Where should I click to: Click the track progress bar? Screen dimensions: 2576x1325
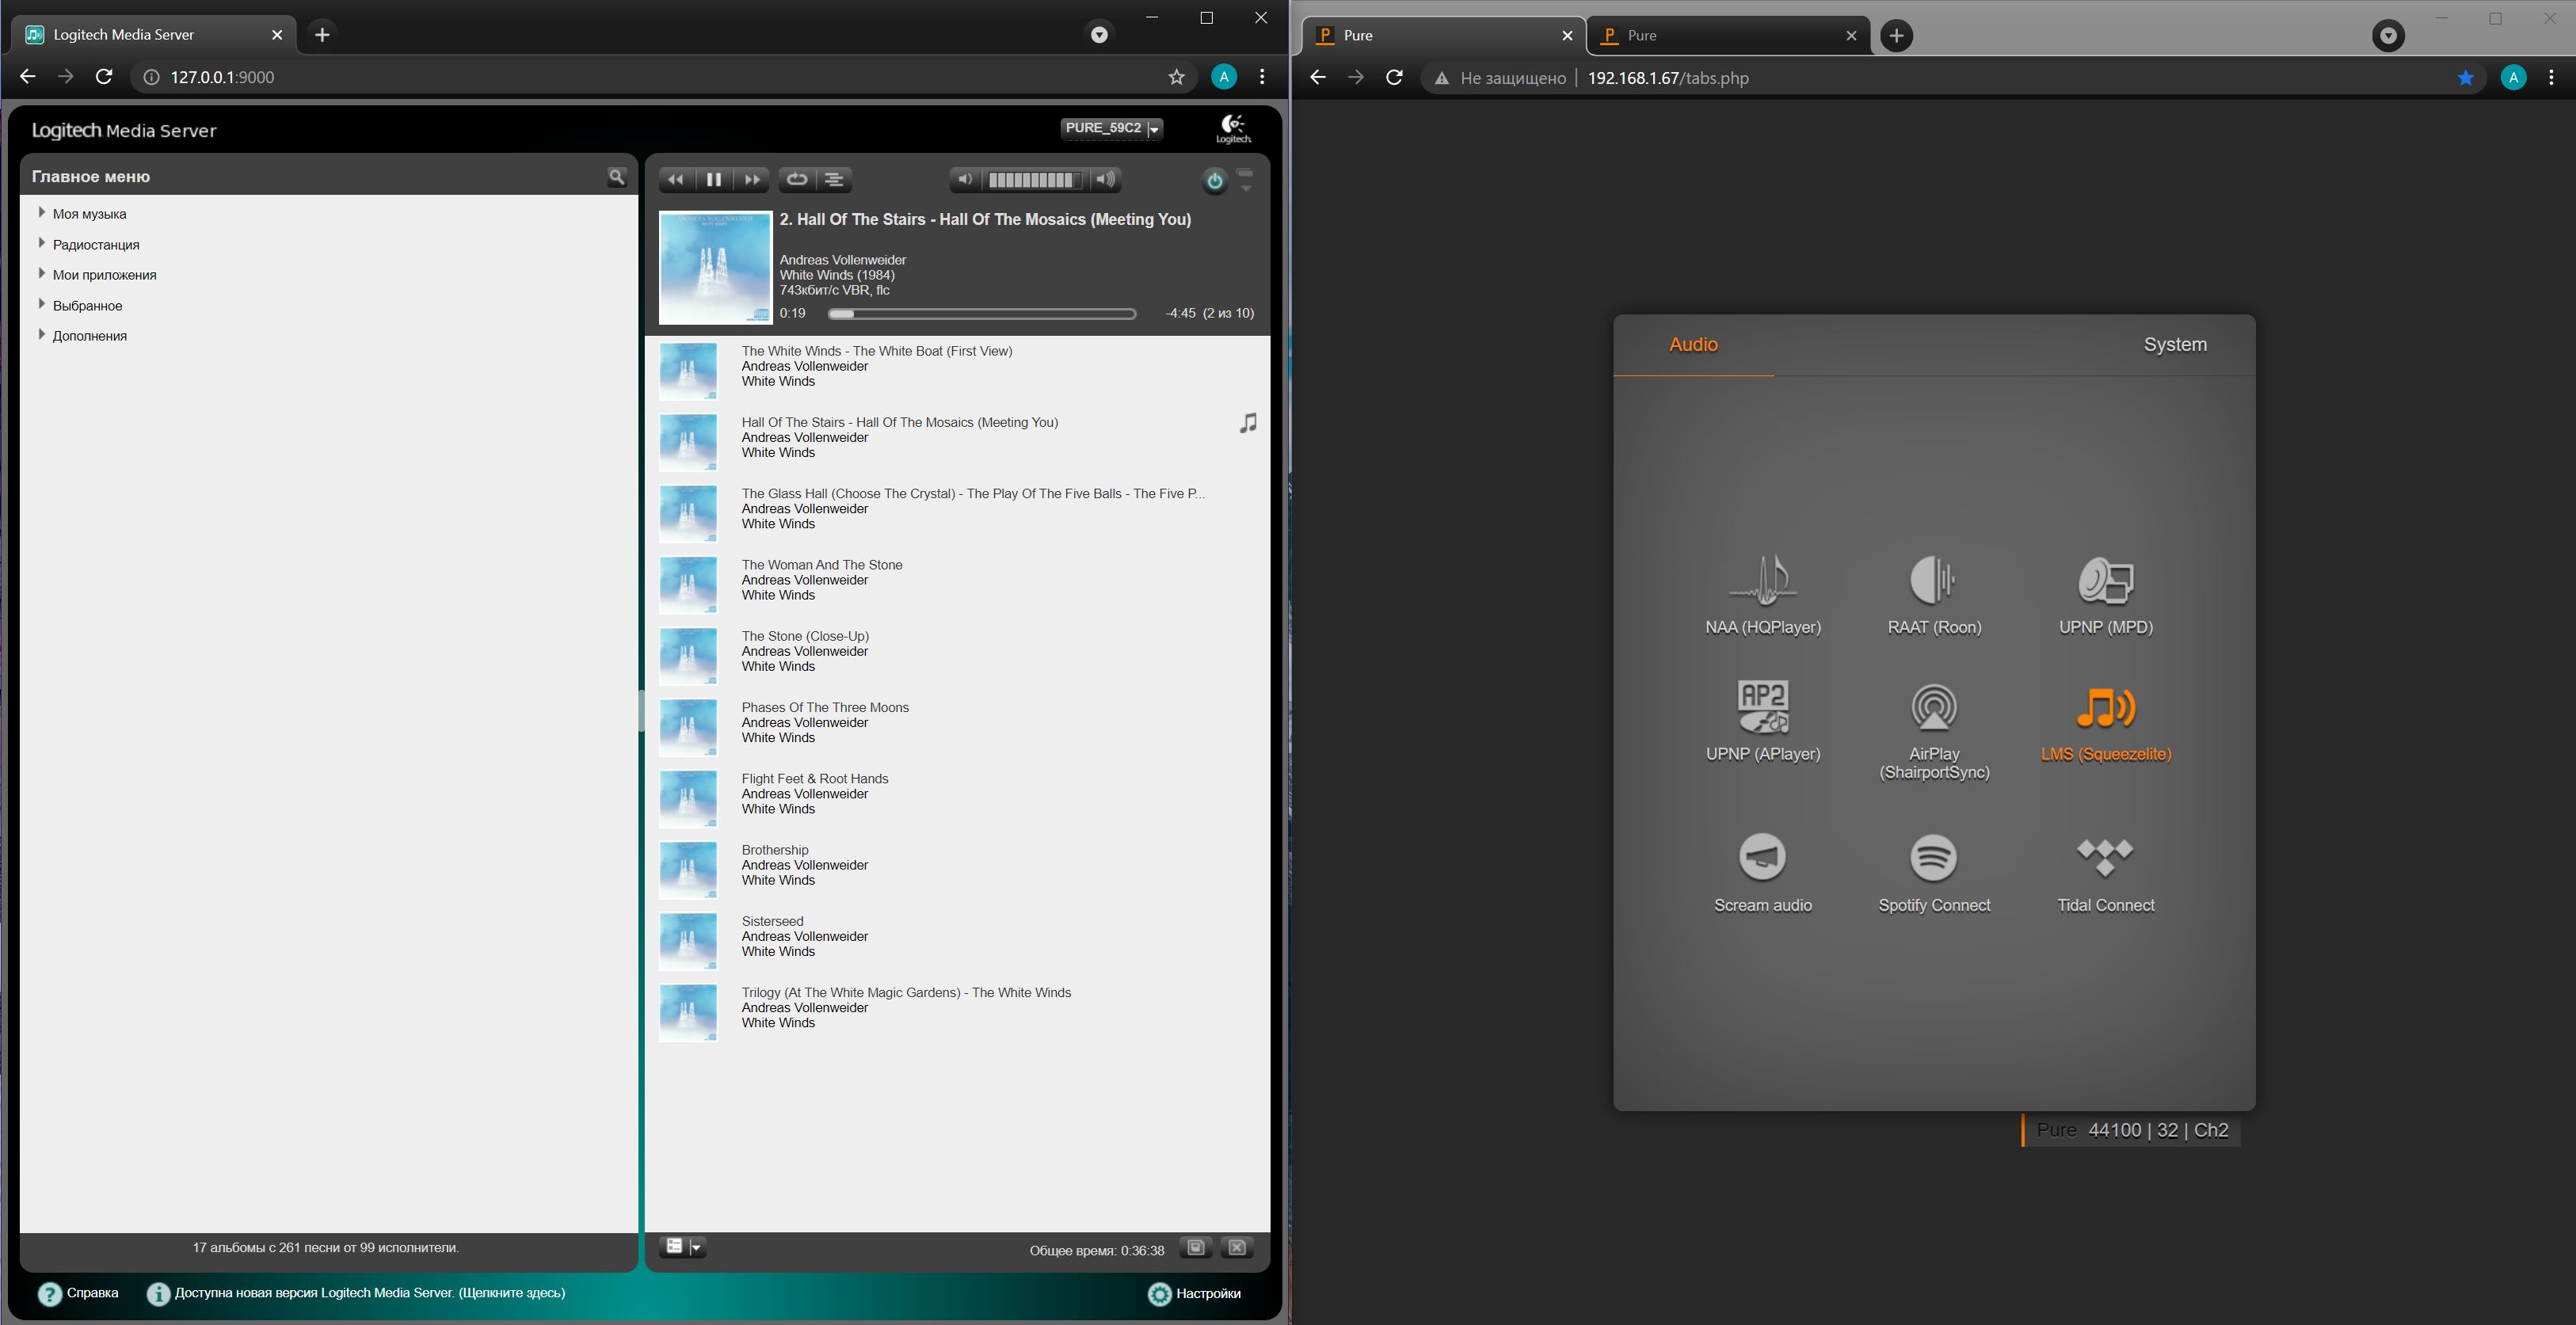(981, 314)
